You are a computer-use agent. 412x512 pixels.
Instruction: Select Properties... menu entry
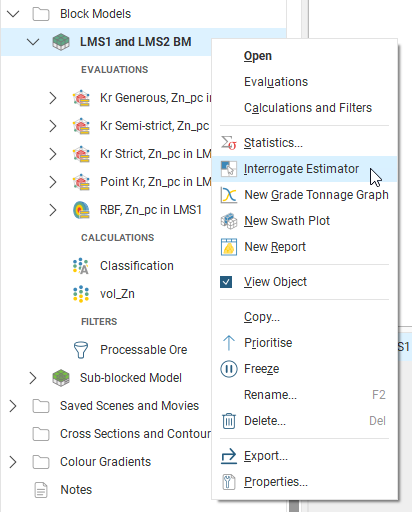[276, 482]
